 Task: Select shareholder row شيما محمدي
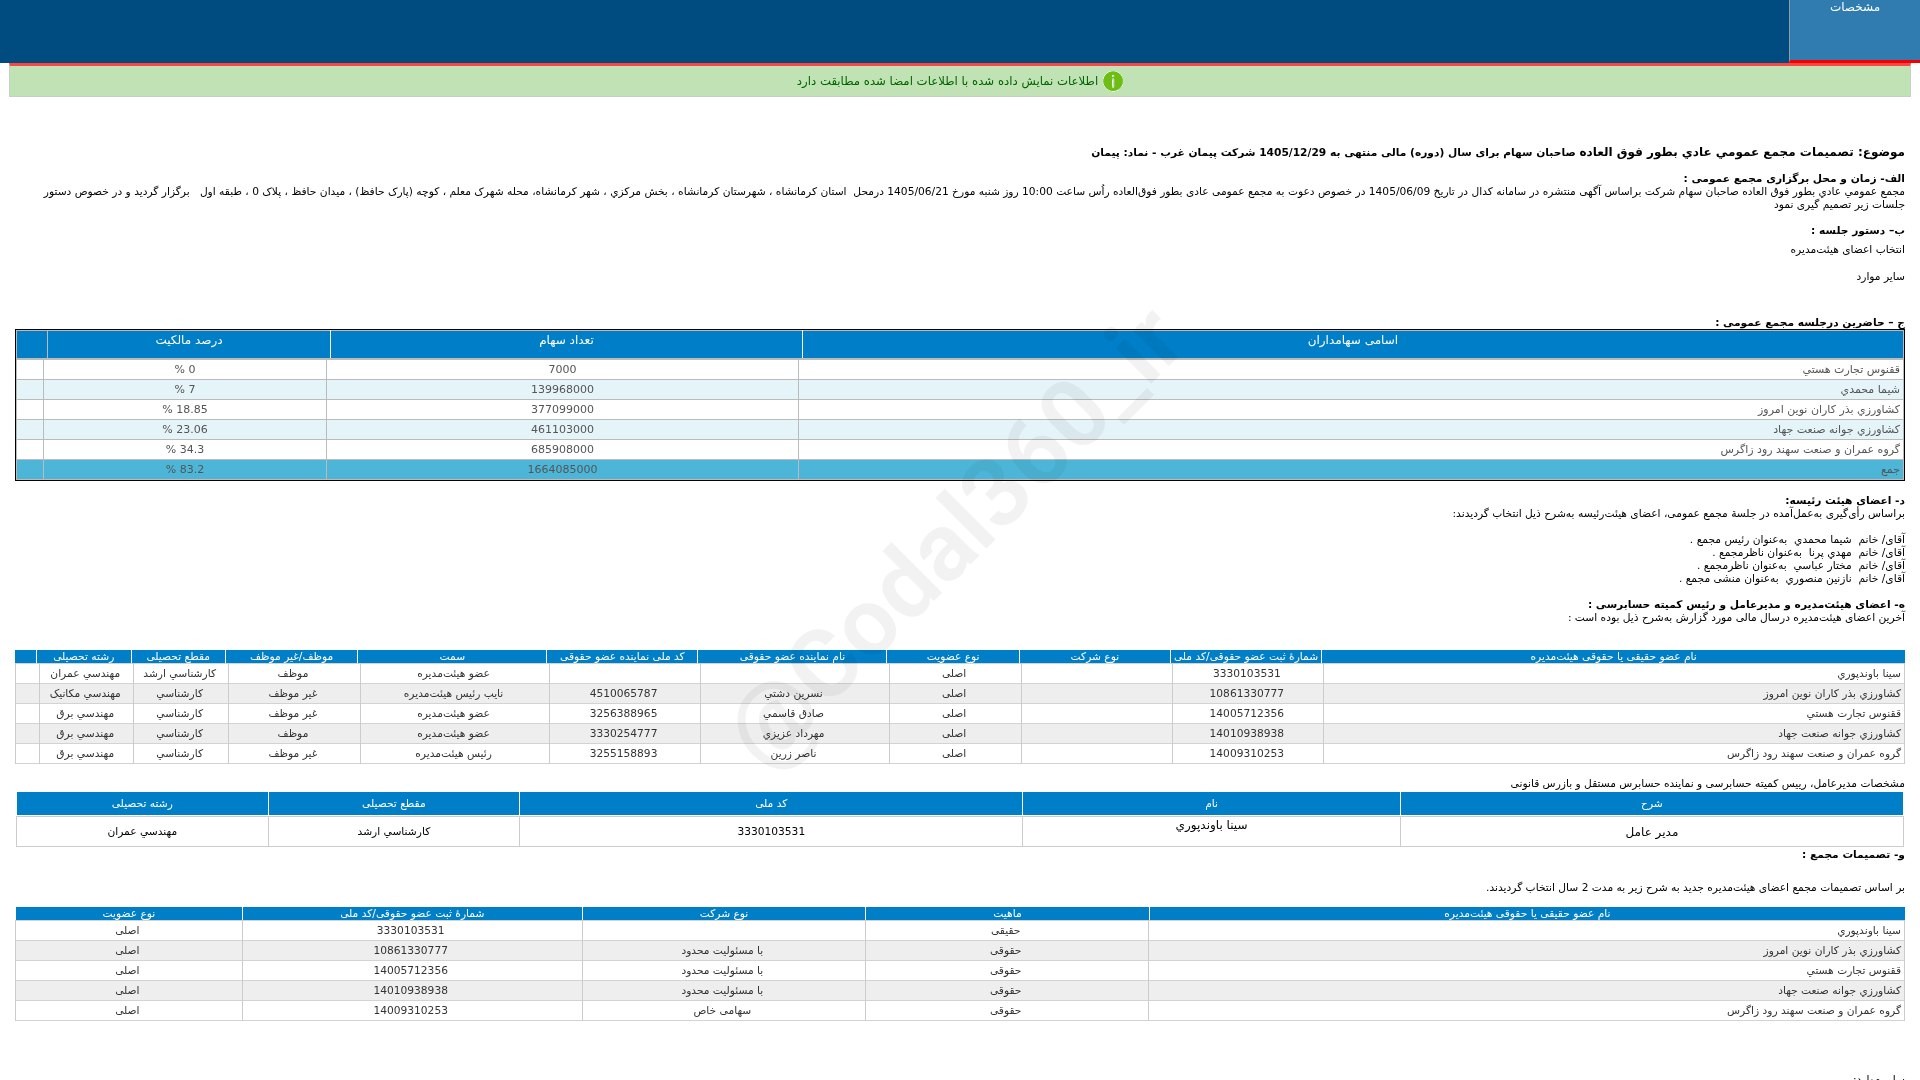click(x=960, y=390)
